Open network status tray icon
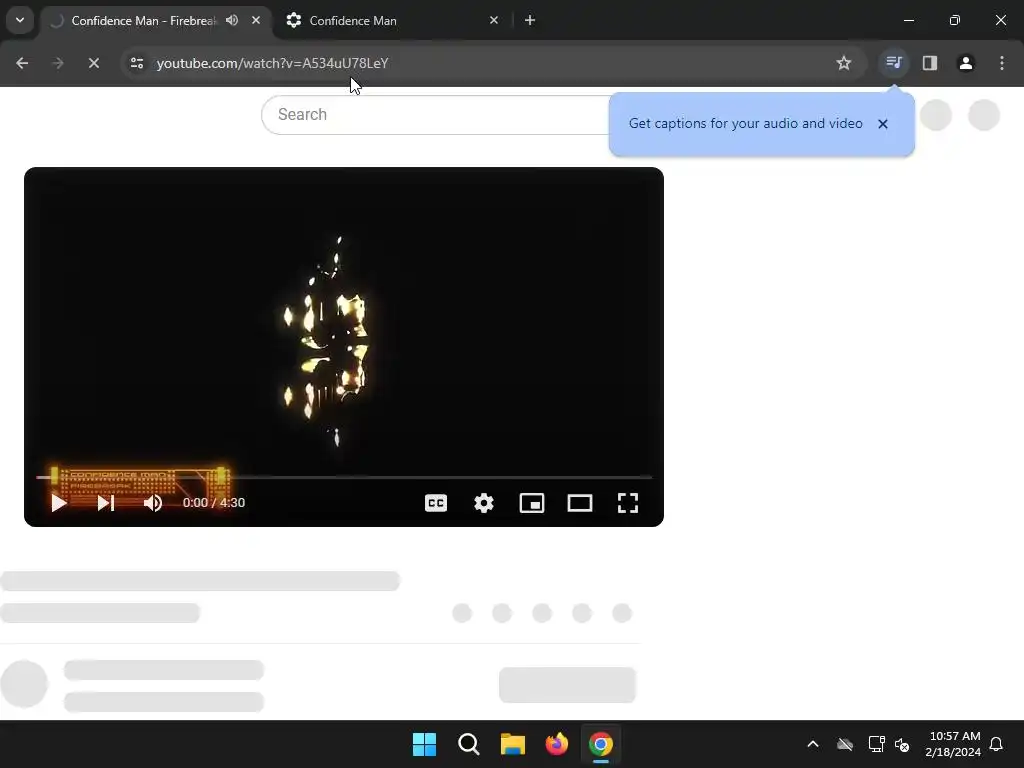Viewport: 1024px width, 768px height. [876, 744]
